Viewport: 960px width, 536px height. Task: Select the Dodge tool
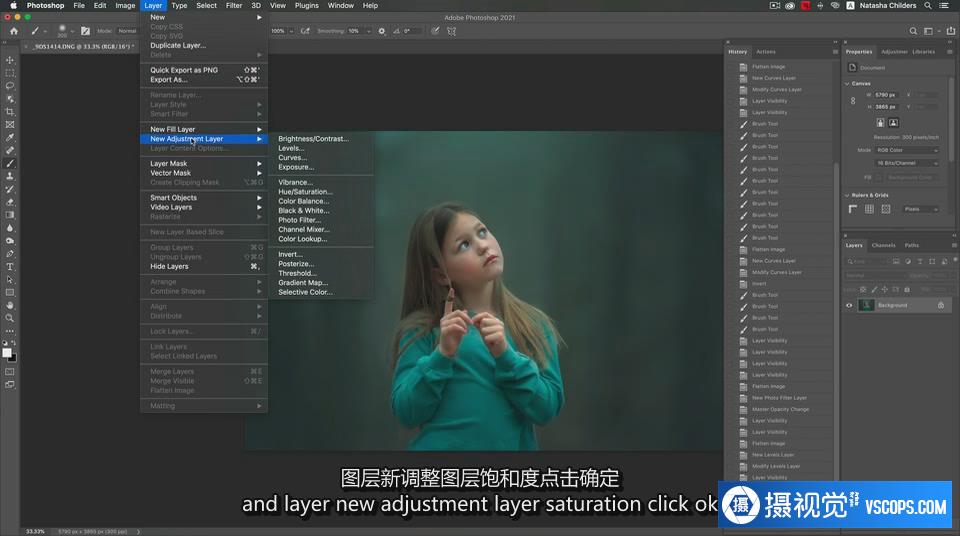tap(10, 241)
